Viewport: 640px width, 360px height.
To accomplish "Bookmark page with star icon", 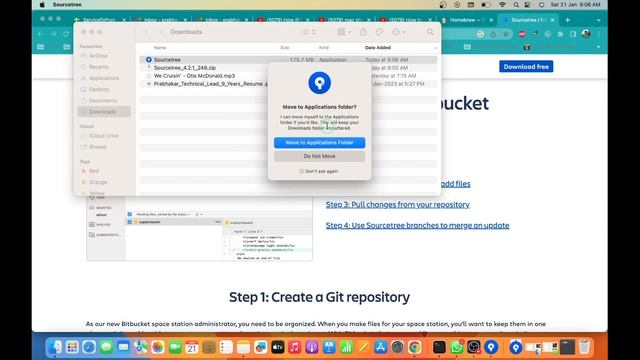I will click(506, 34).
